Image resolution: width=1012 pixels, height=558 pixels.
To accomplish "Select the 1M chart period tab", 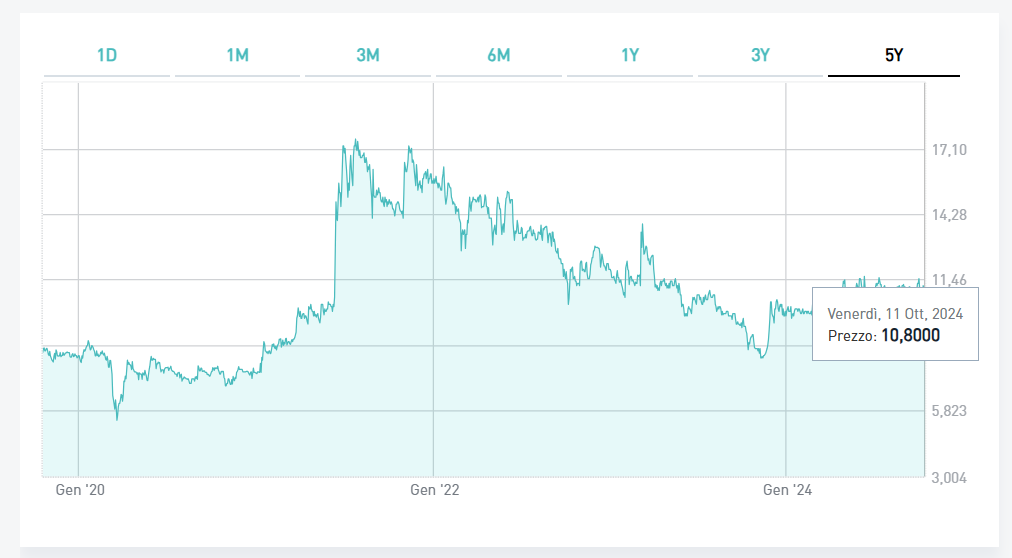I will [237, 55].
